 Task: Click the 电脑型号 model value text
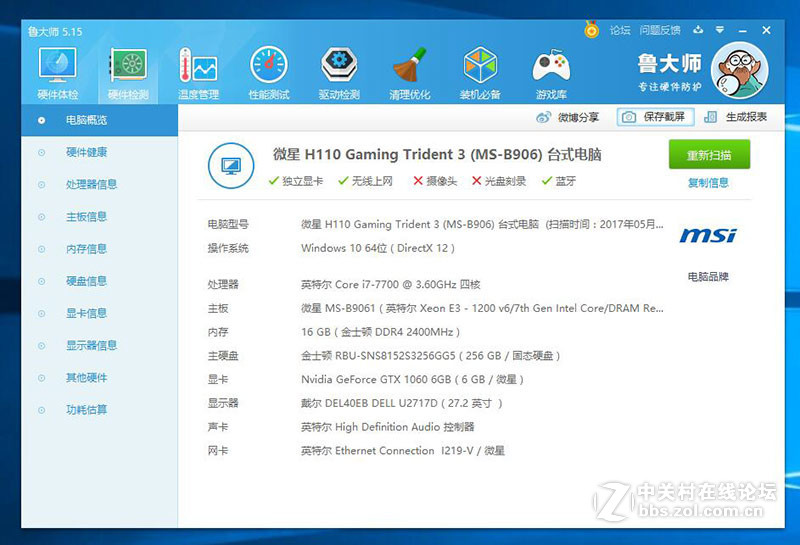click(x=482, y=225)
